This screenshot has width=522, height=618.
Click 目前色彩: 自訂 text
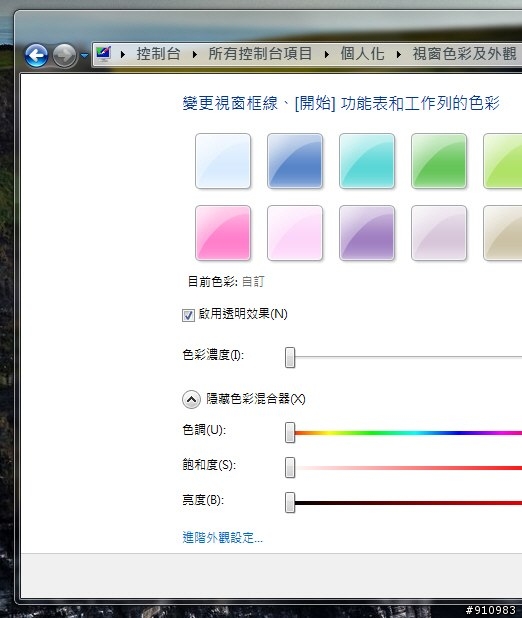[226, 282]
